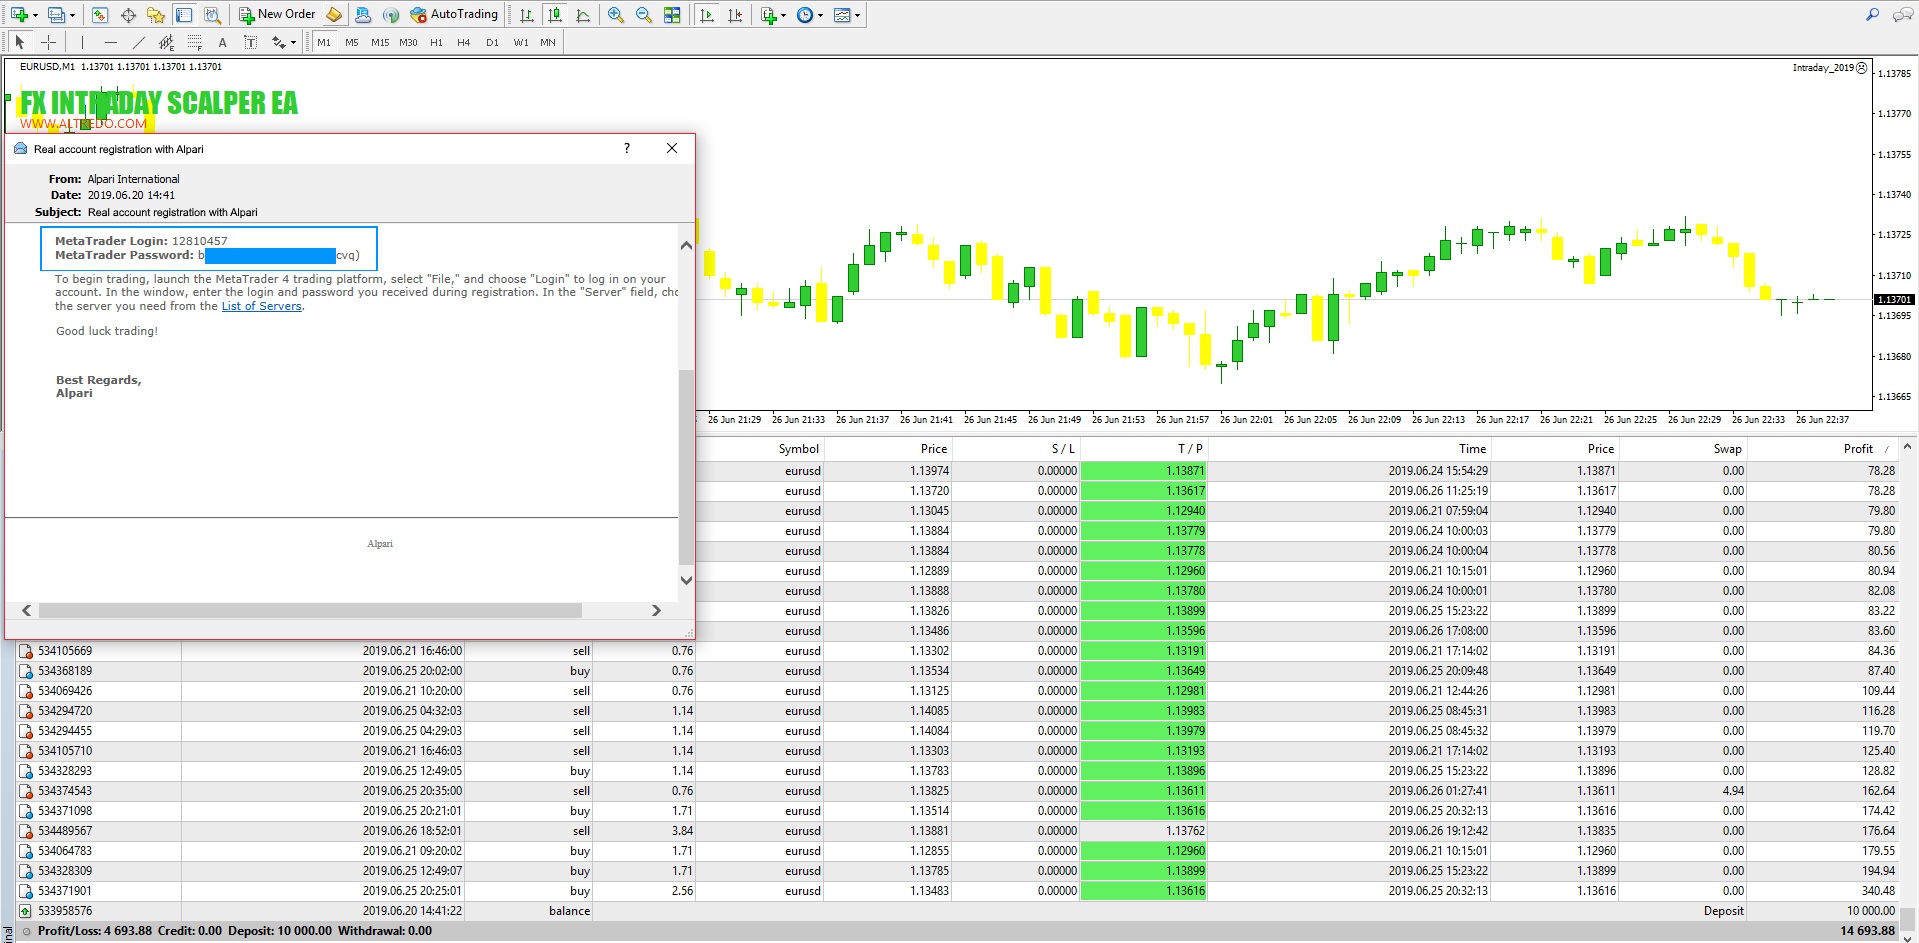The width and height of the screenshot is (1919, 943).
Task: Expand the Indicators dropdown arrow
Action: coord(783,15)
